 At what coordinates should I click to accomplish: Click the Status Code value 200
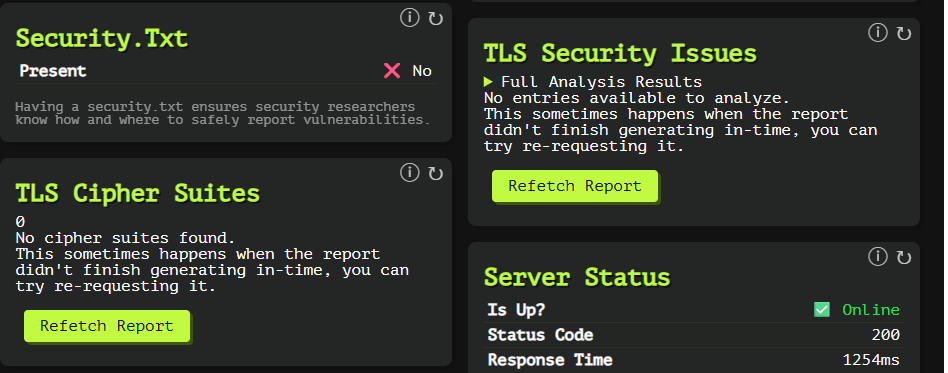[x=886, y=335]
